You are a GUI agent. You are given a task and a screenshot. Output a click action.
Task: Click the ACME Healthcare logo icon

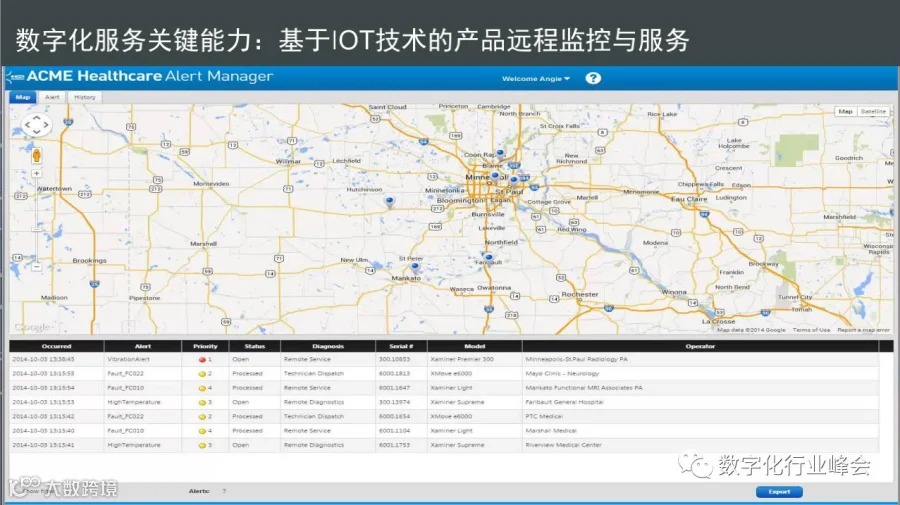(x=14, y=76)
